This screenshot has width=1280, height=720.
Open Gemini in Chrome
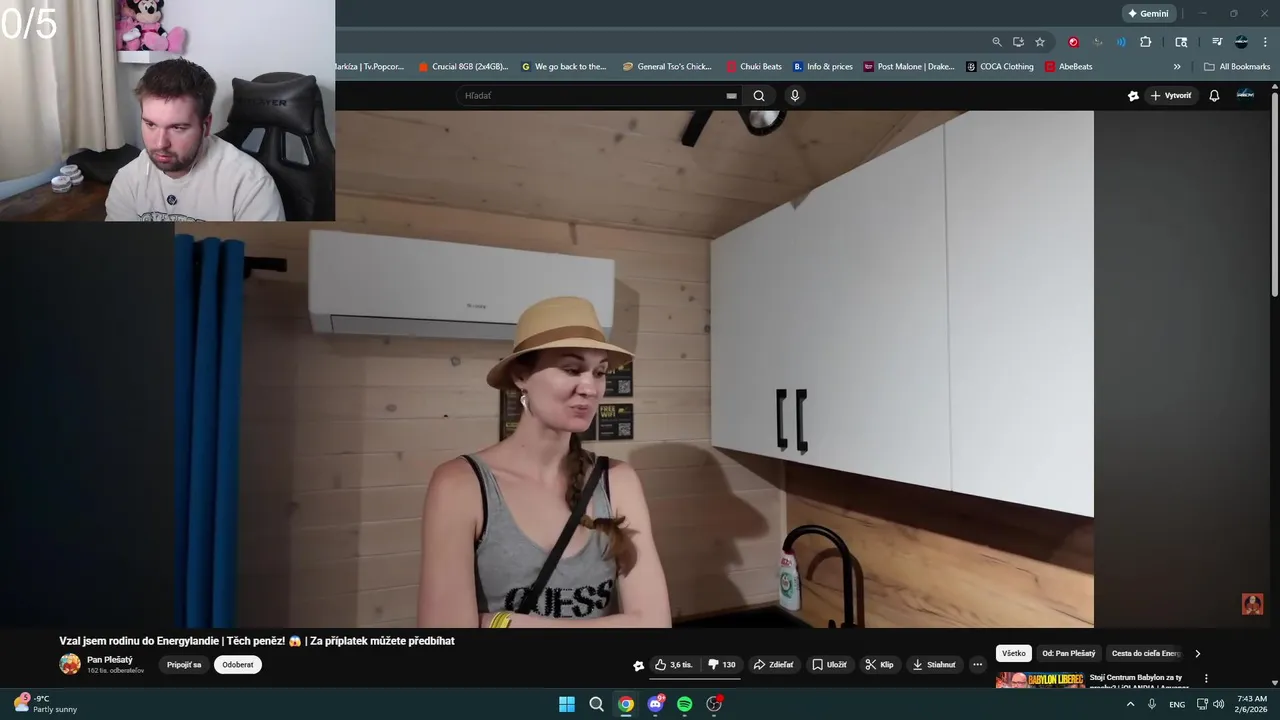pyautogui.click(x=1148, y=14)
